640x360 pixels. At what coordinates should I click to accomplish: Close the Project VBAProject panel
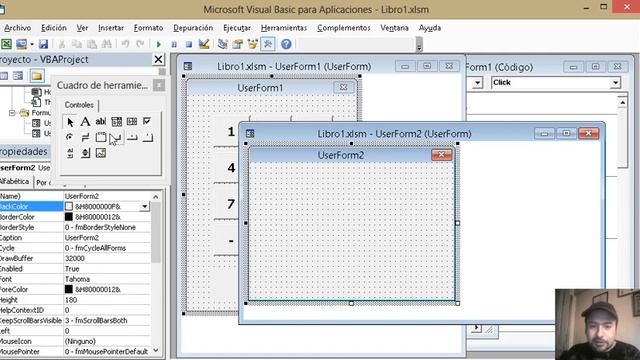click(x=158, y=60)
